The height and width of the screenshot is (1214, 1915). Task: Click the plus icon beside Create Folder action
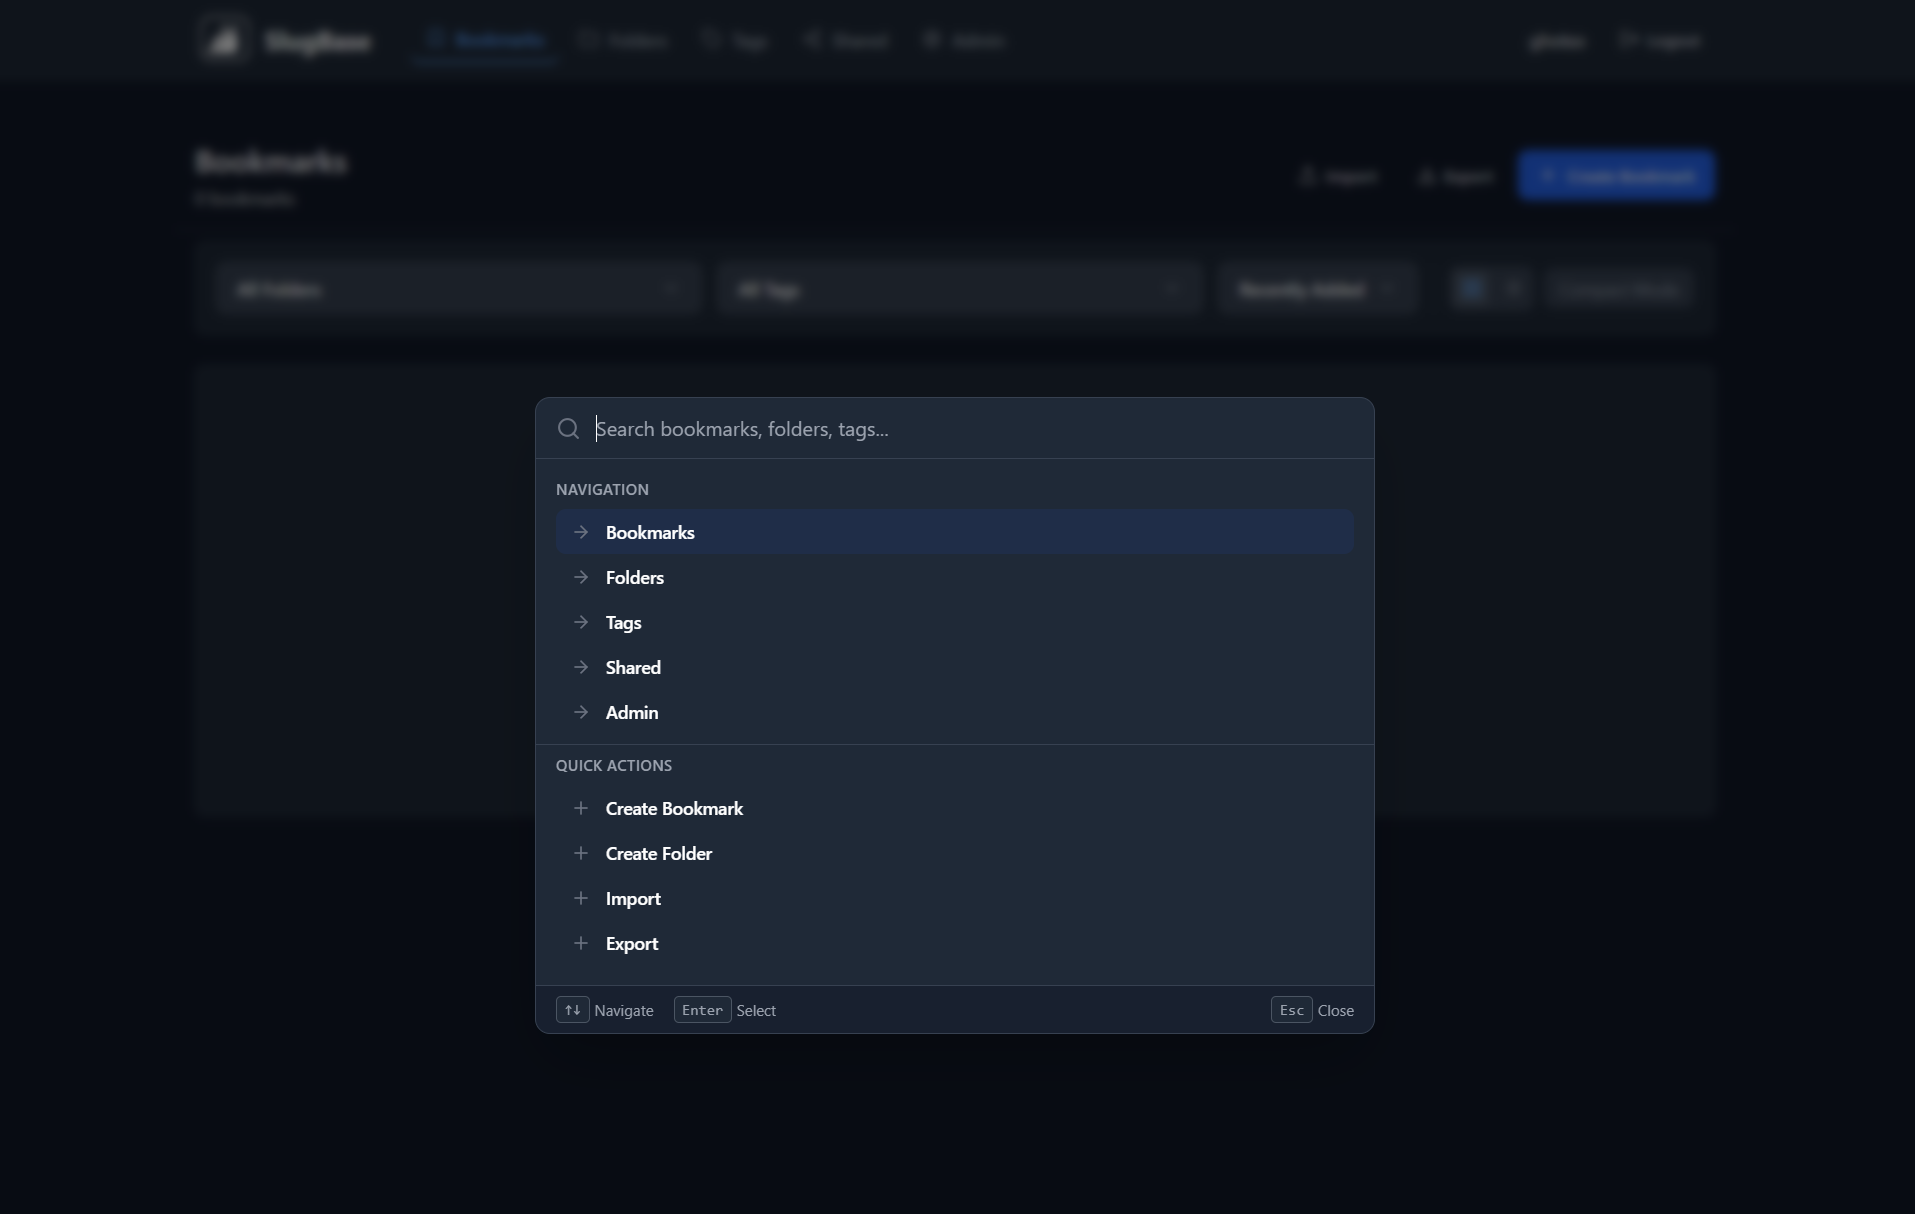[581, 853]
